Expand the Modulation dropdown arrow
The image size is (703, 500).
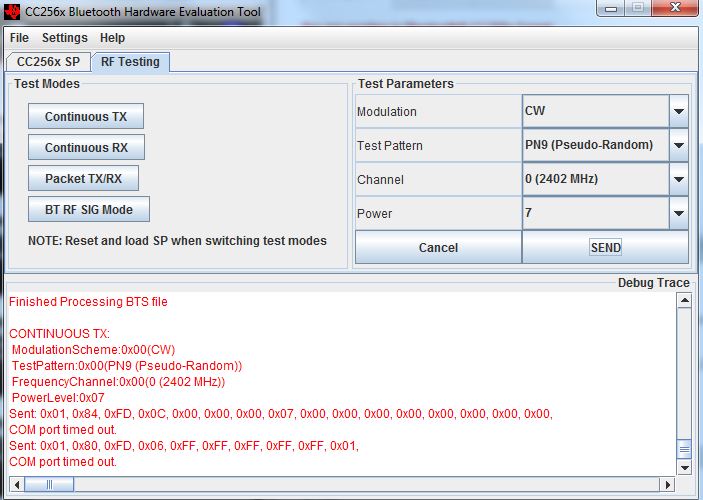[679, 111]
